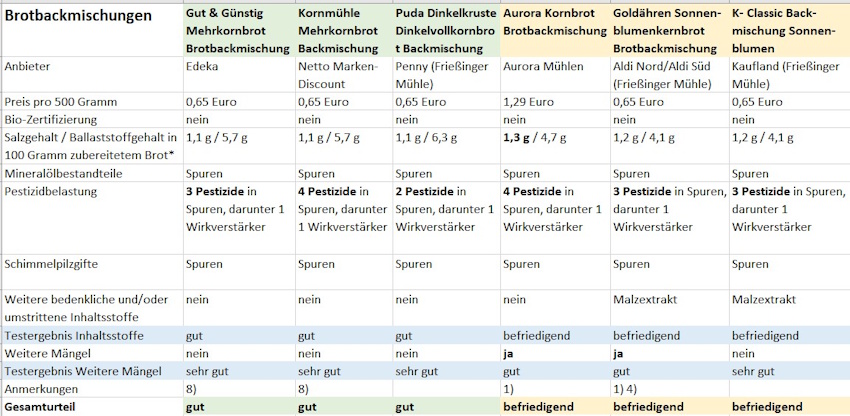
Task: Click the 'Edeka' provider cell
Action: (204, 66)
